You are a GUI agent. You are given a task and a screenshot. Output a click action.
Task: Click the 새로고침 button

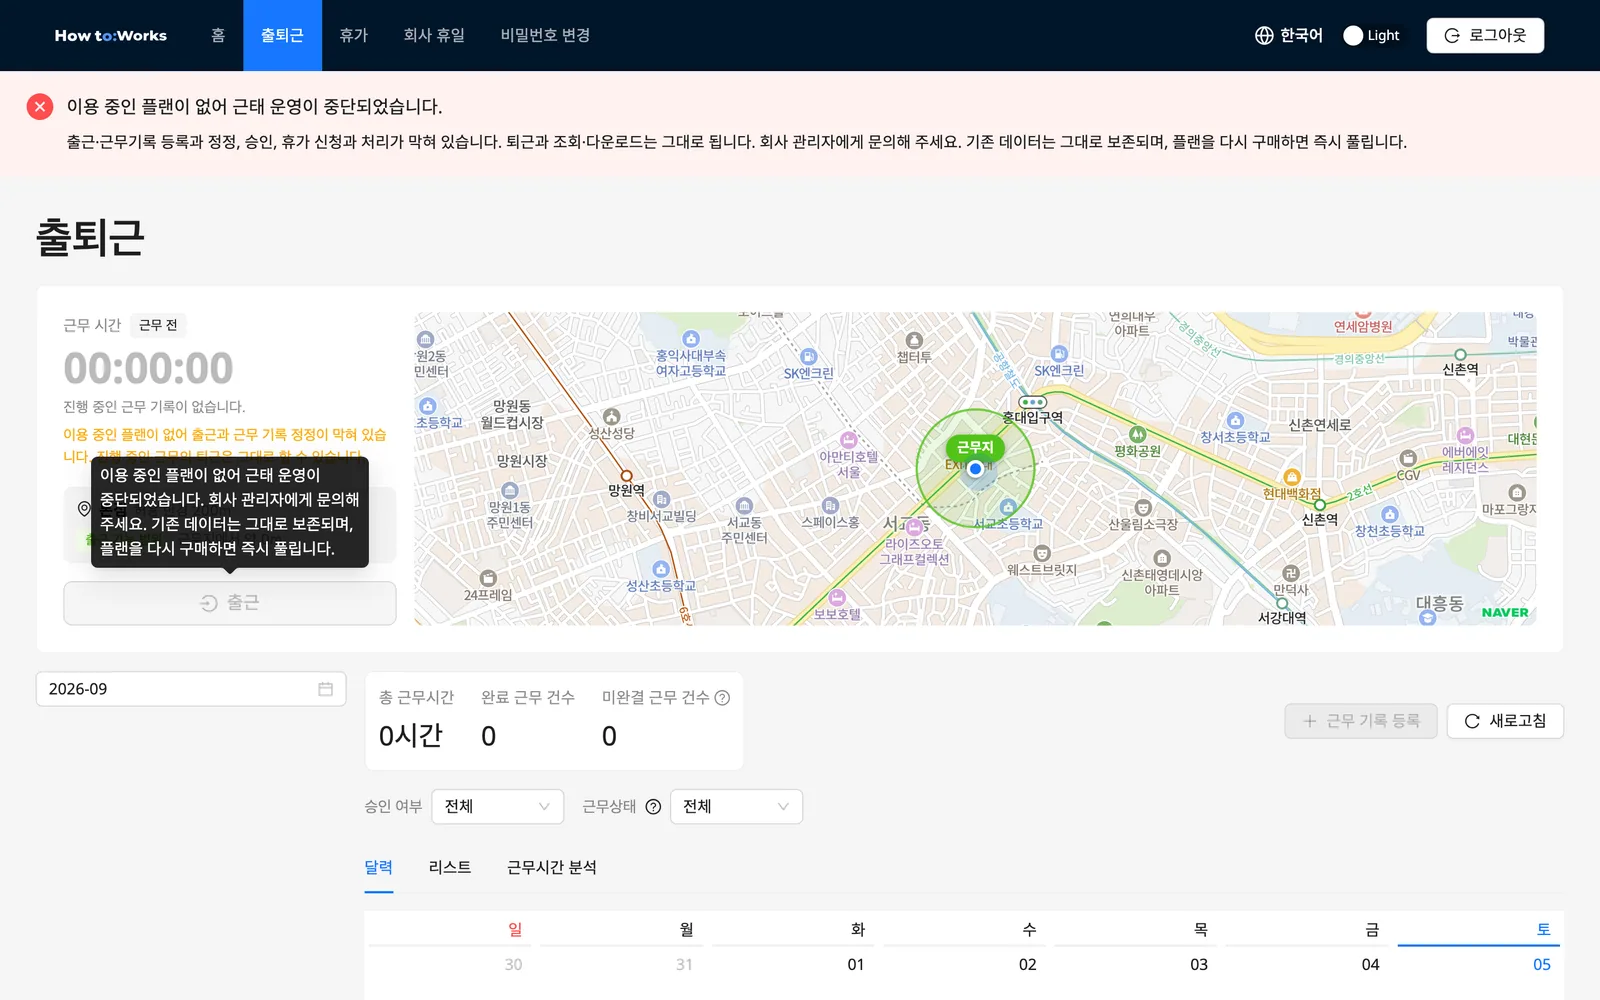[x=1505, y=721]
